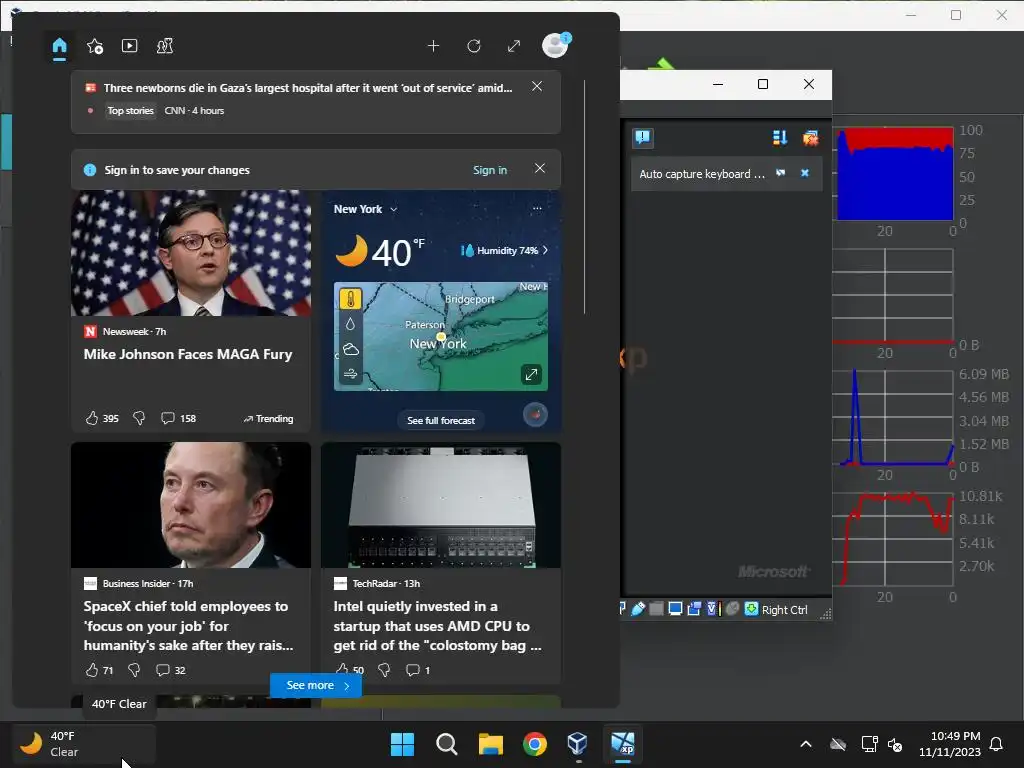
Task: Open the 'Top stories' tag
Action: 131,110
